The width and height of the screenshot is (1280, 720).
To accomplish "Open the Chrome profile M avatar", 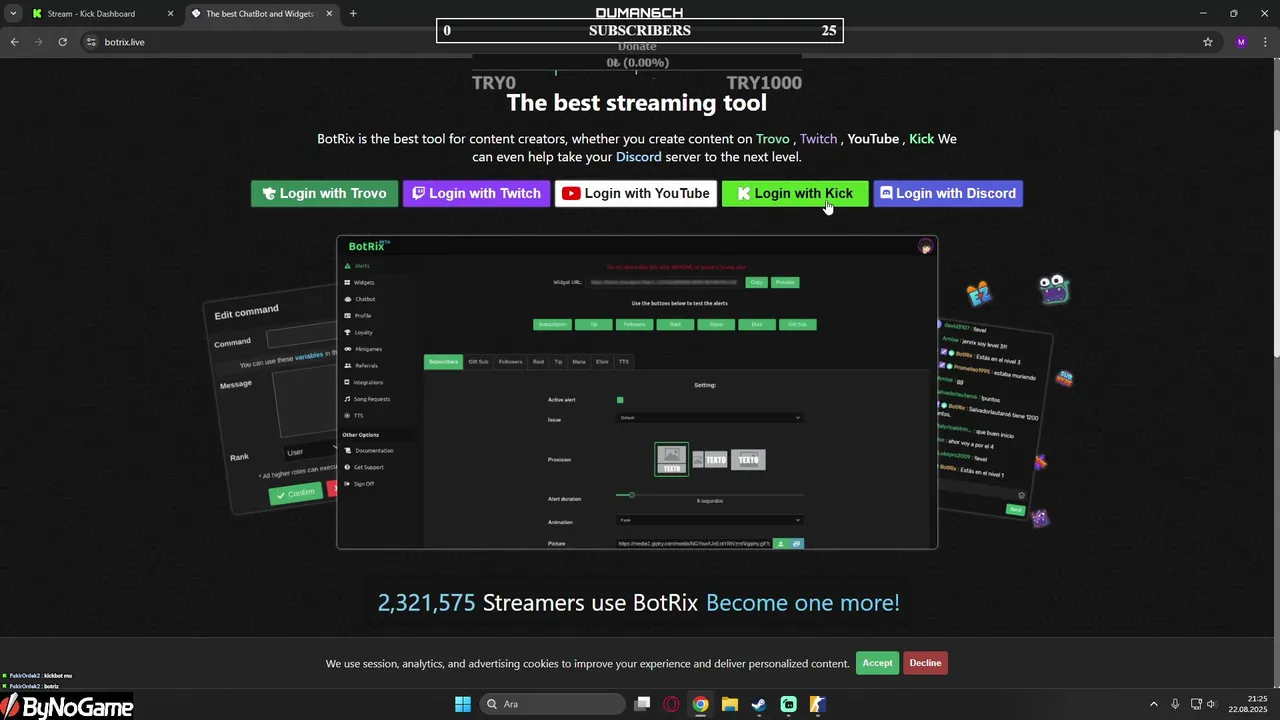I will 1241,42.
